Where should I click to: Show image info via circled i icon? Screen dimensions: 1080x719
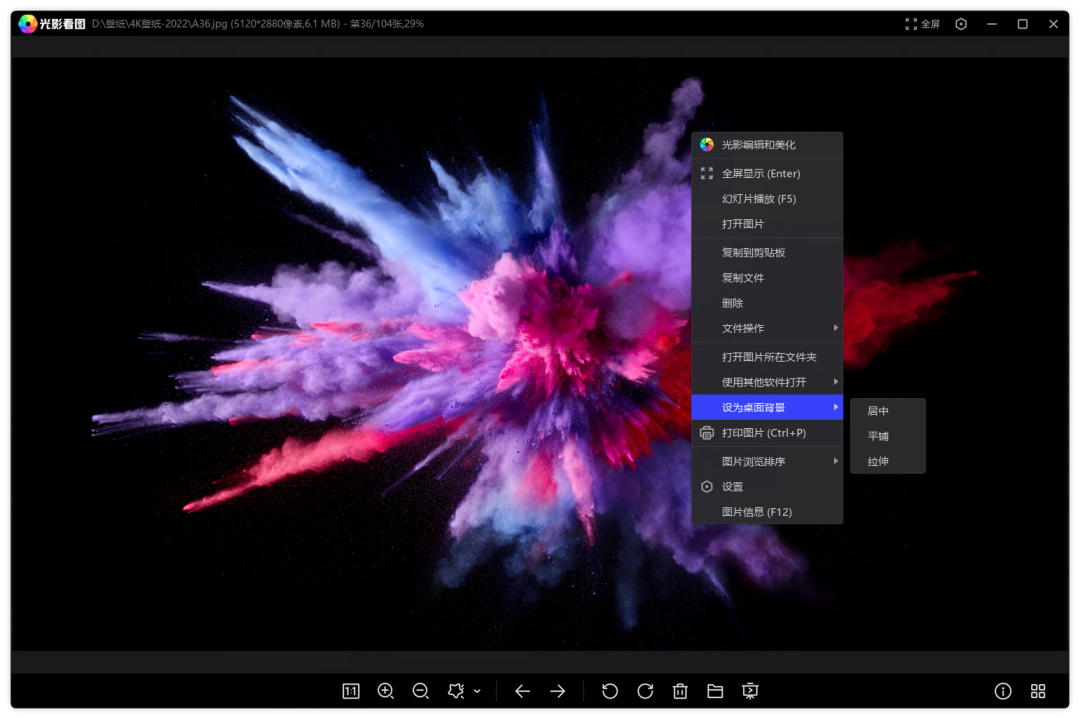[1003, 691]
